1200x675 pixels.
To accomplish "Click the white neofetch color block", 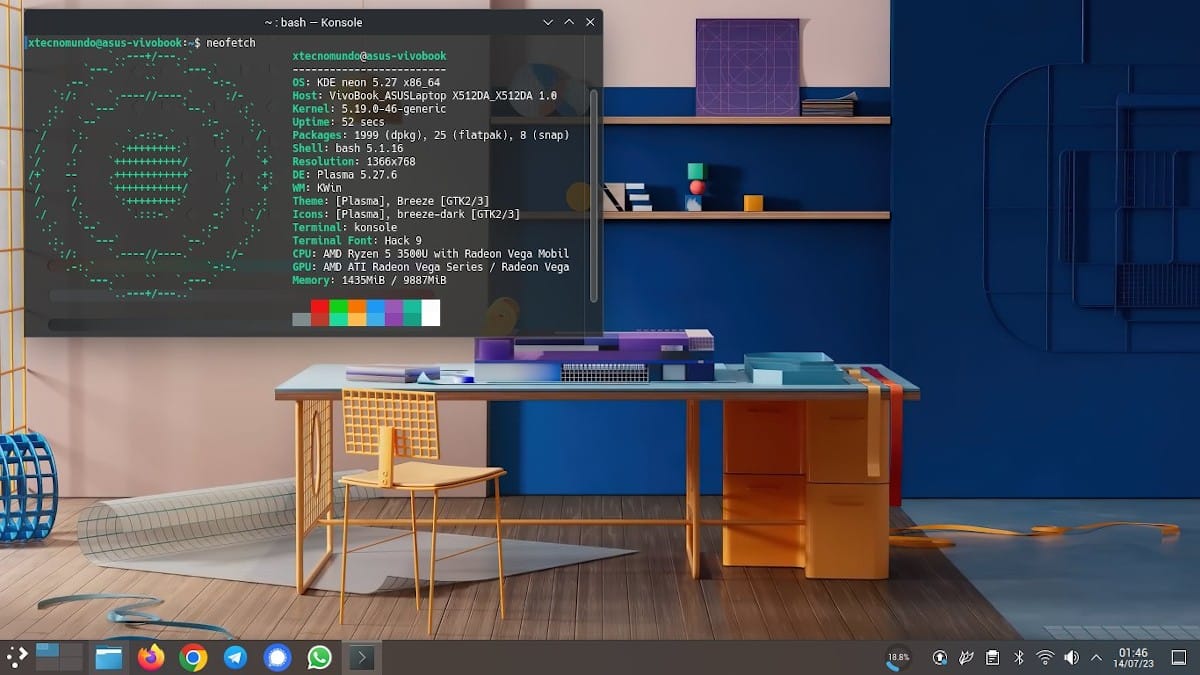I will tap(430, 312).
